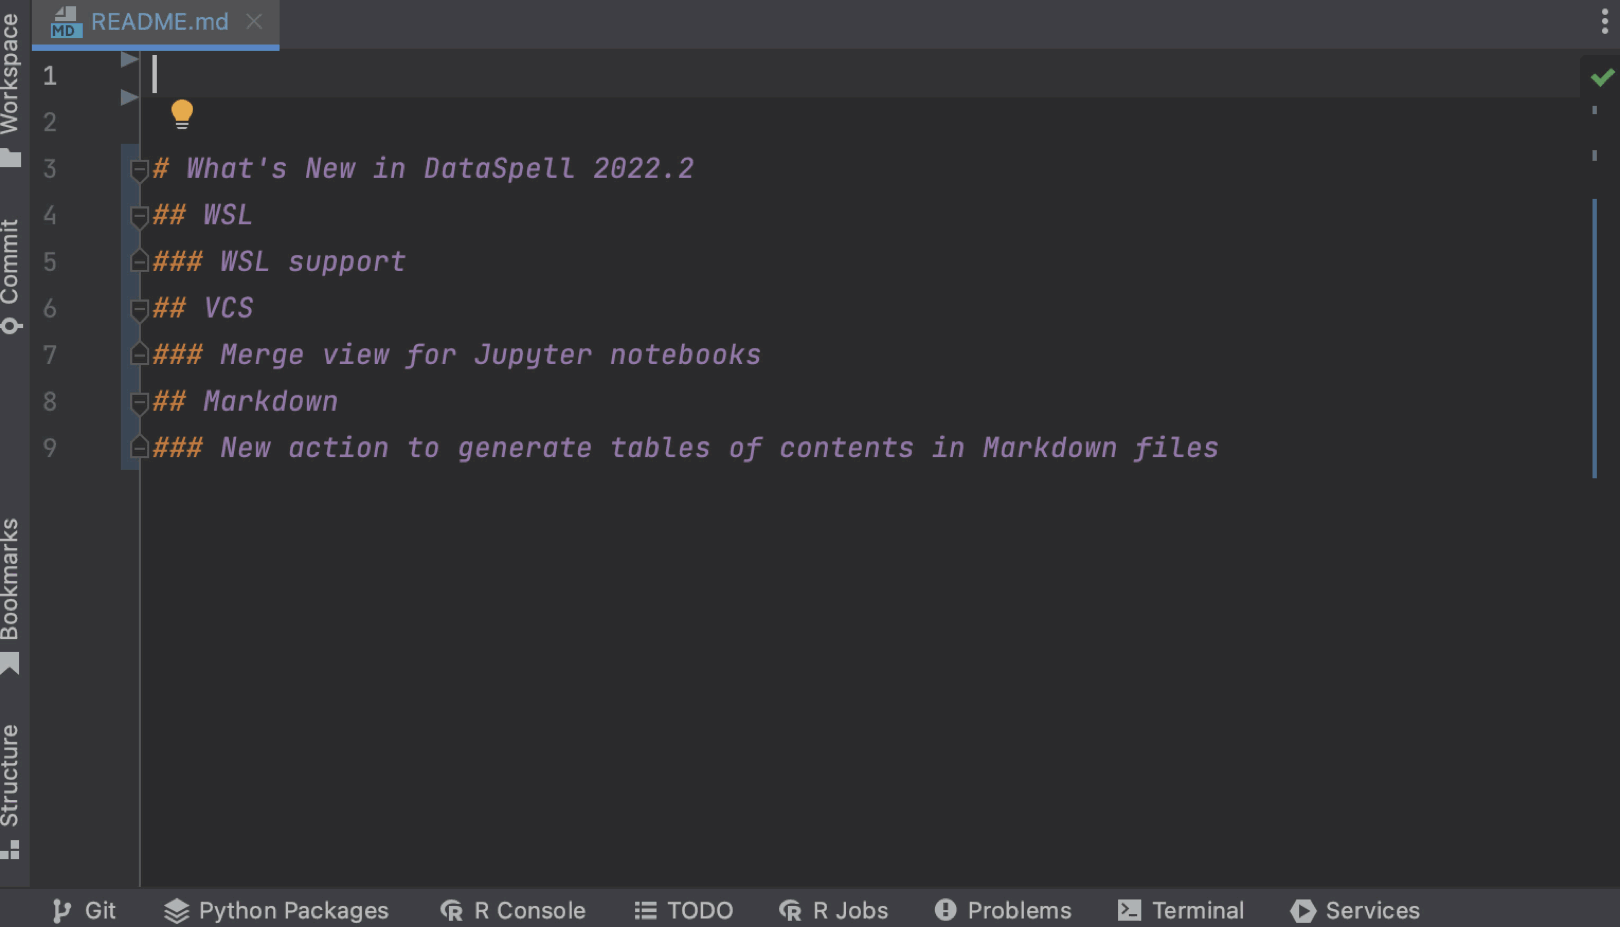Click the yellow light bulb quick-fix icon
1620x927 pixels.
pos(182,114)
